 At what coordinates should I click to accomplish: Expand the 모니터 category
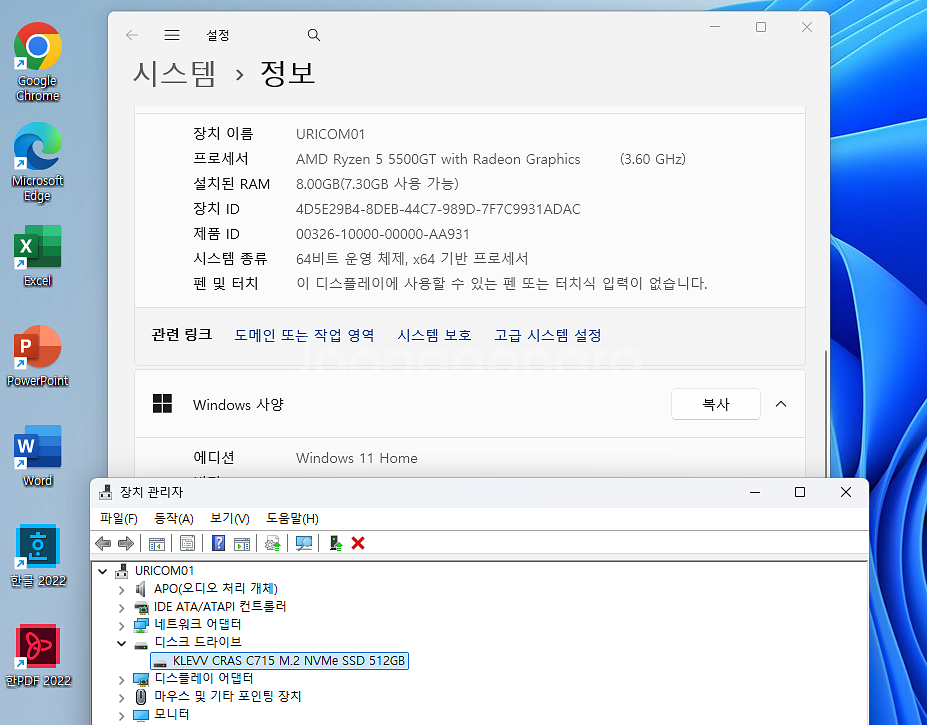point(122,714)
